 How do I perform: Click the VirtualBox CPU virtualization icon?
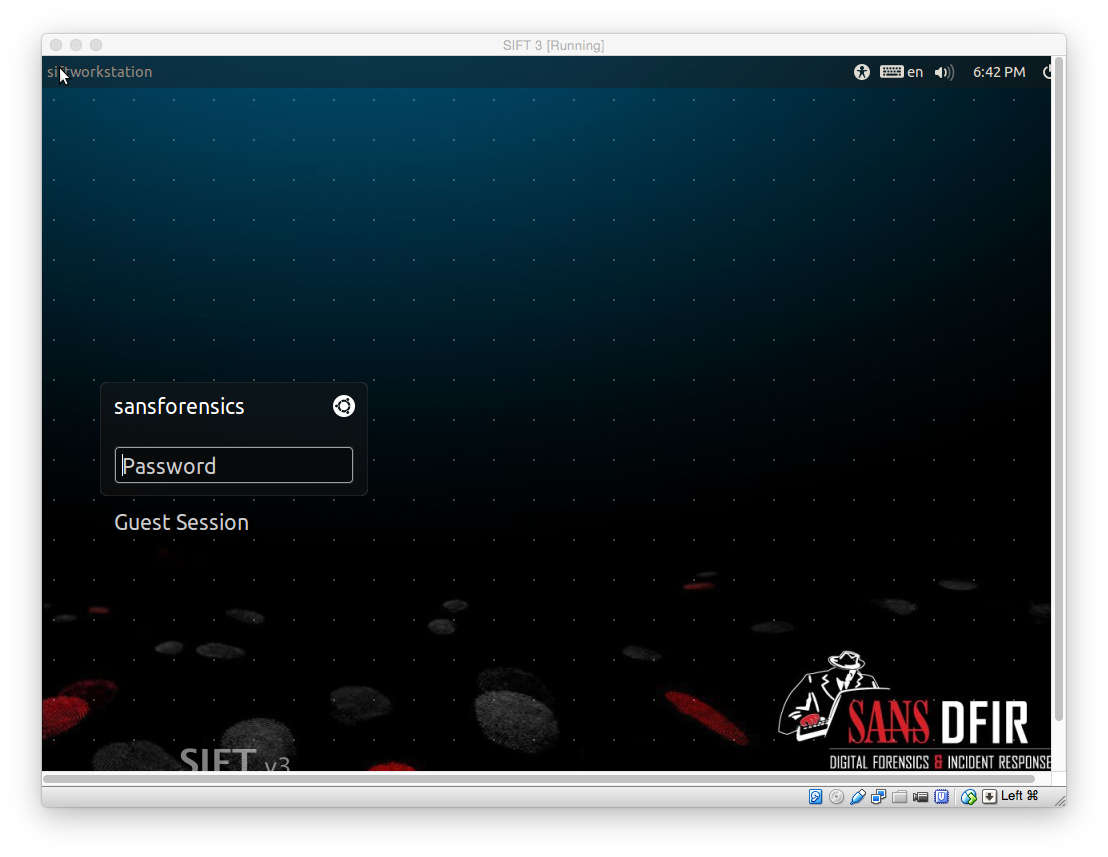point(941,797)
